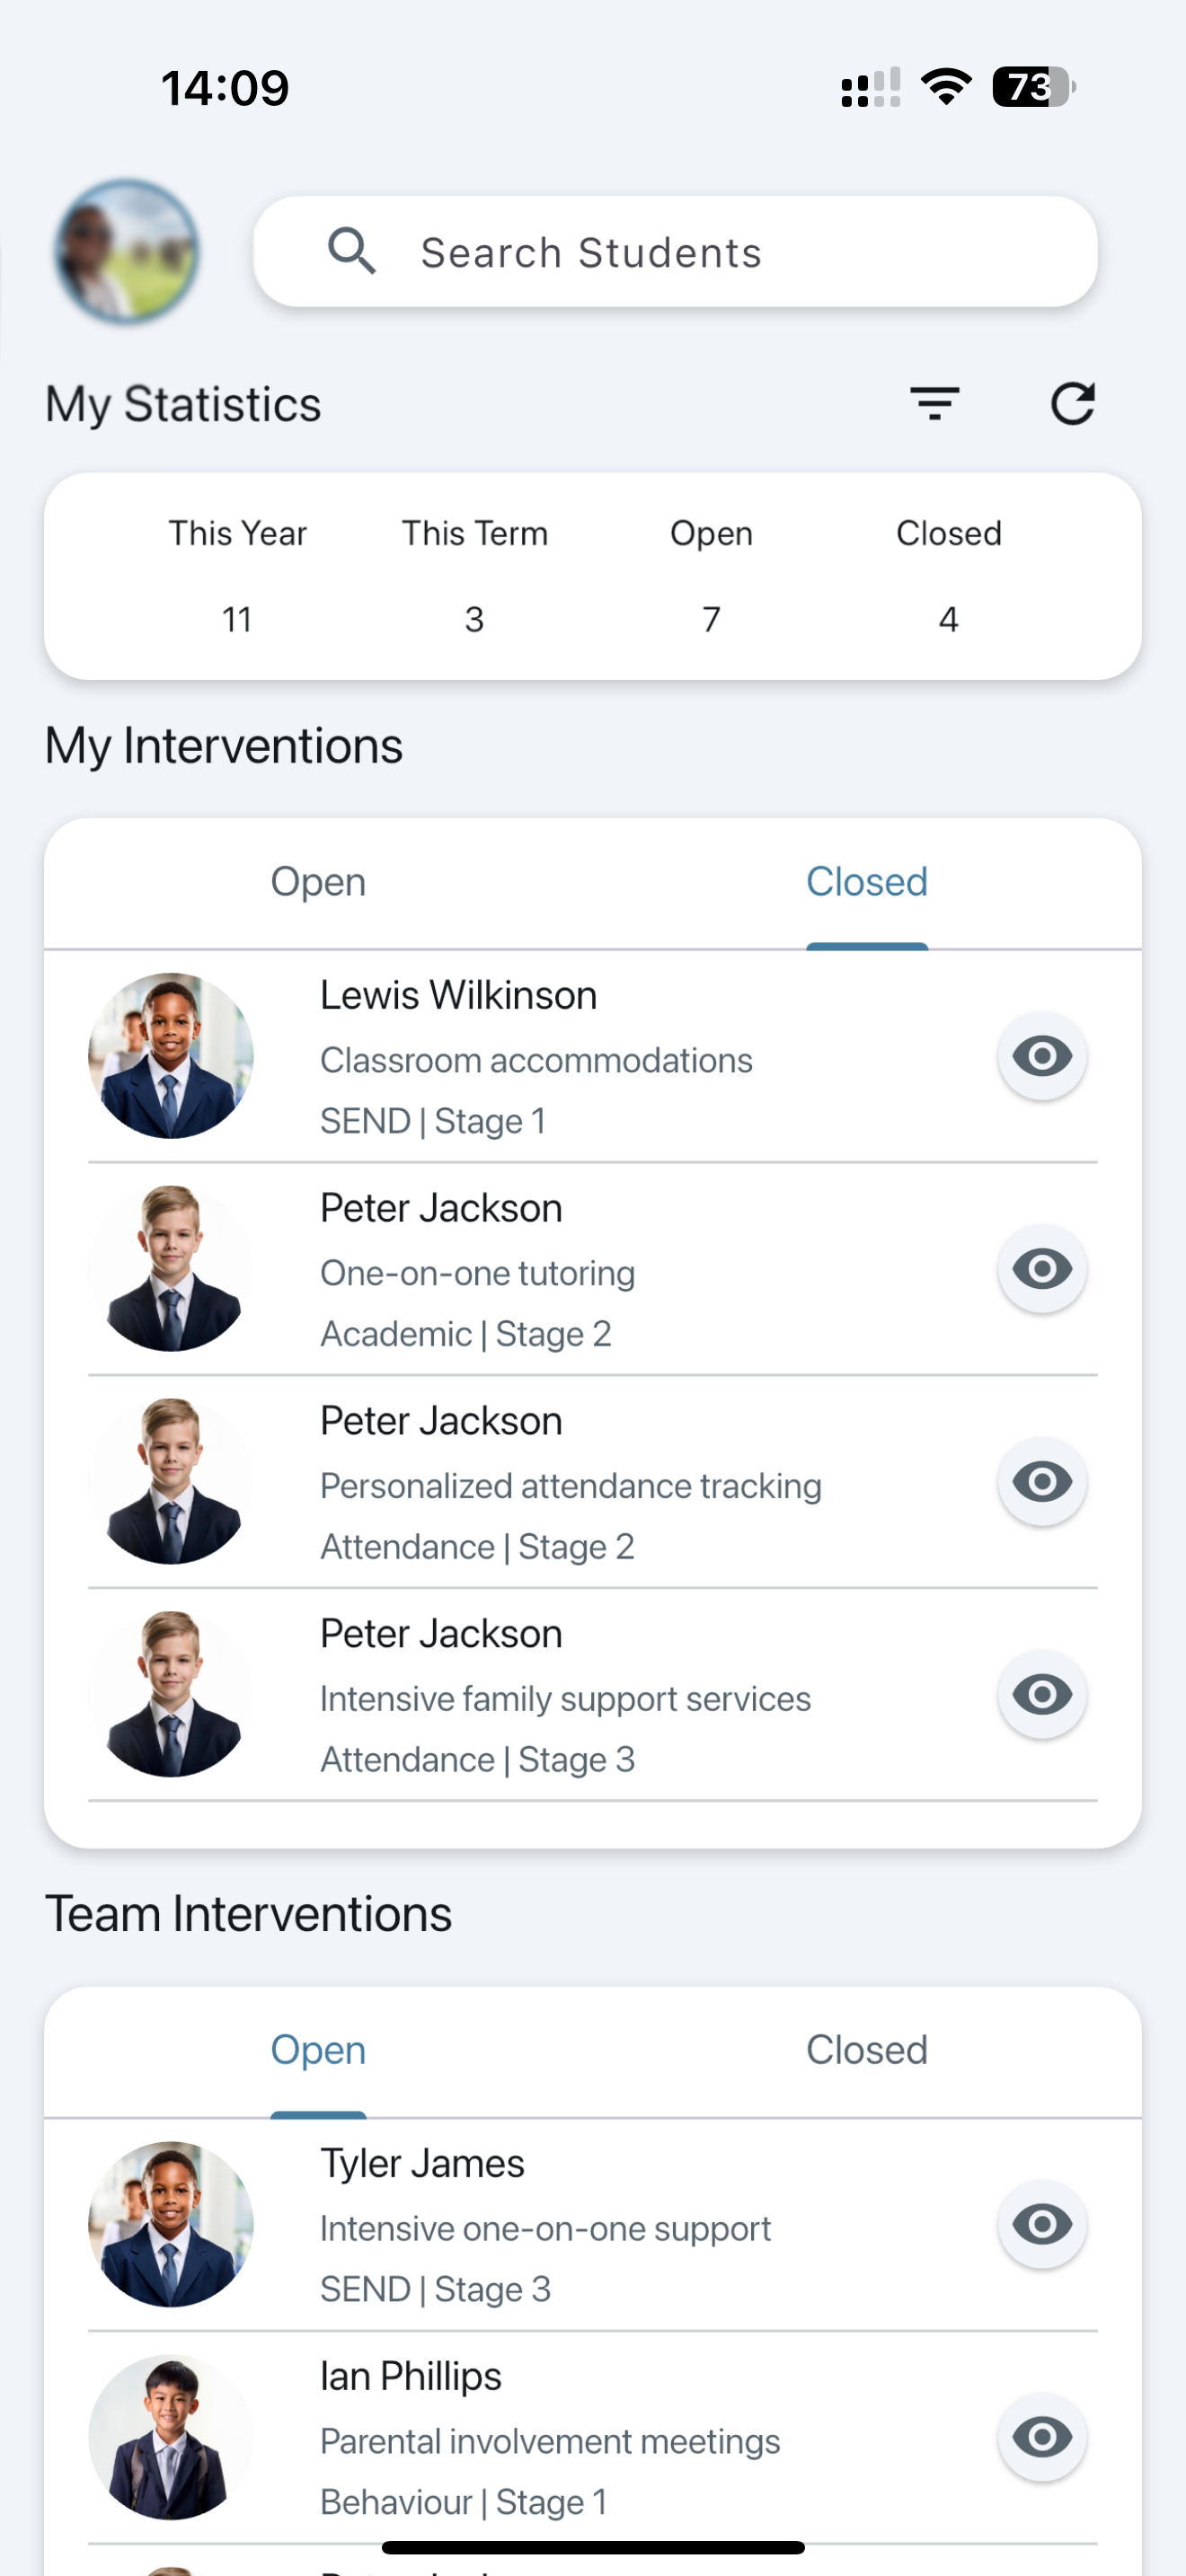Open Tyler James name link
The width and height of the screenshot is (1186, 2576).
pos(422,2164)
